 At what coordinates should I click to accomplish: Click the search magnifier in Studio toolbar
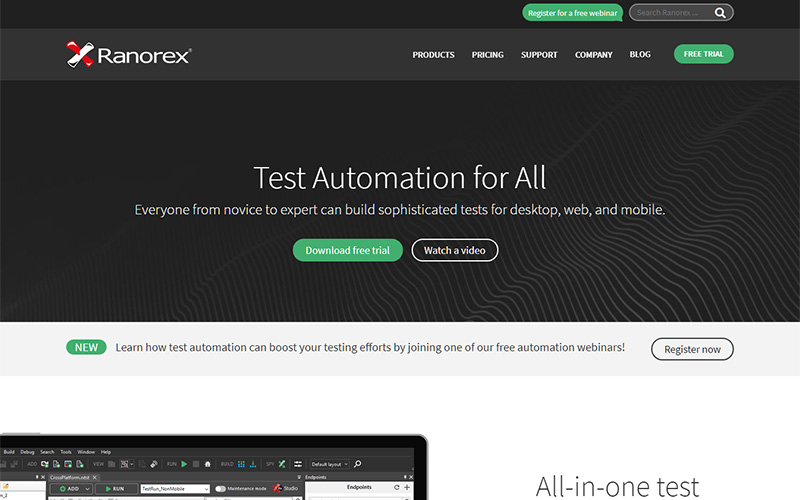click(357, 464)
